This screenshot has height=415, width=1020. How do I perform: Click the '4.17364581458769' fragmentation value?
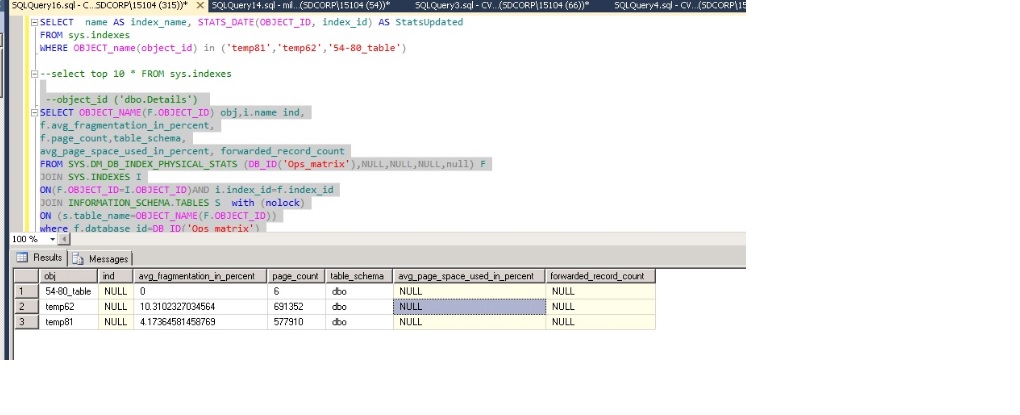[200, 322]
